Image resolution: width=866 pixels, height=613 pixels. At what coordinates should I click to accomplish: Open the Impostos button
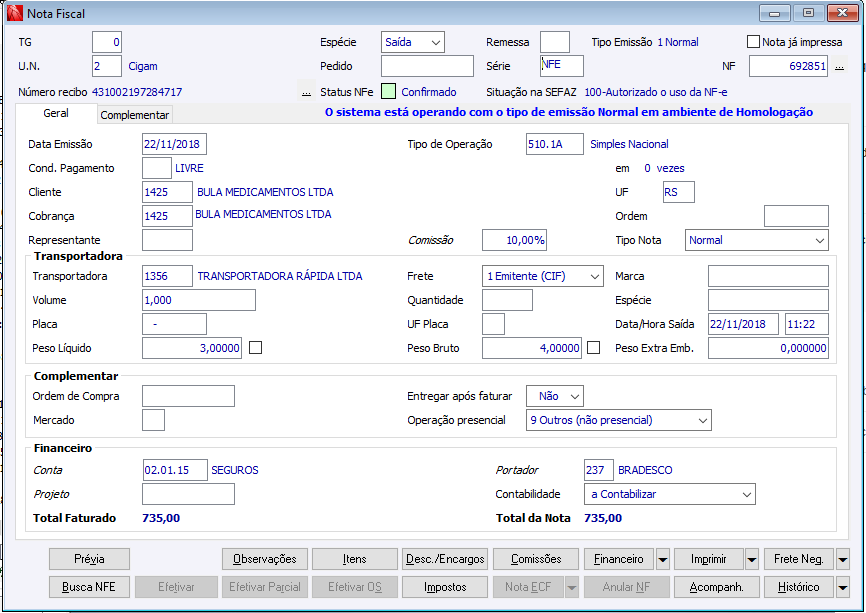coord(445,587)
